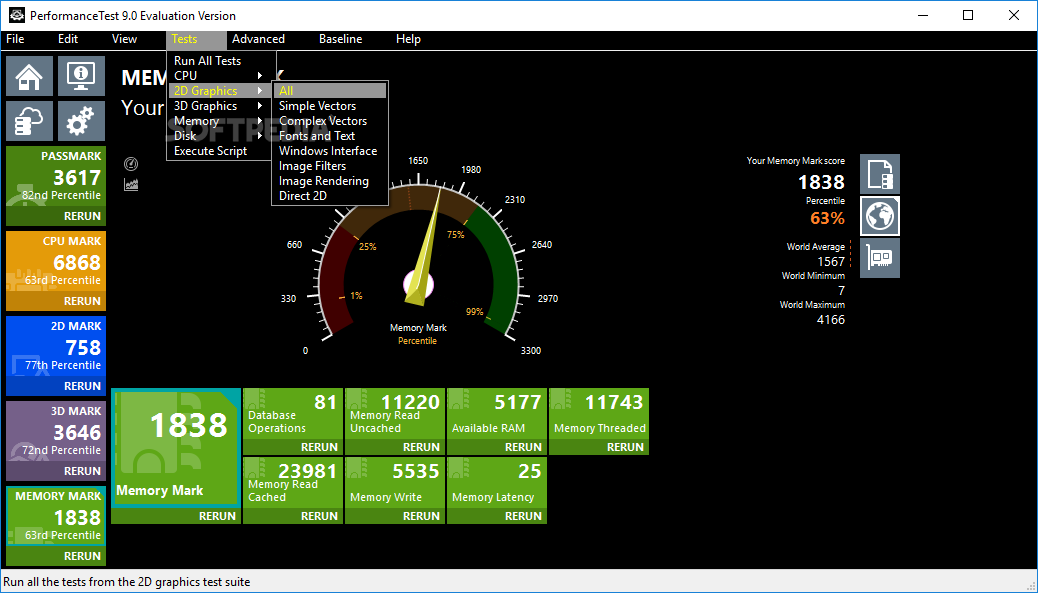Expand the Disk submenu
Image resolution: width=1038 pixels, height=593 pixels.
220,136
